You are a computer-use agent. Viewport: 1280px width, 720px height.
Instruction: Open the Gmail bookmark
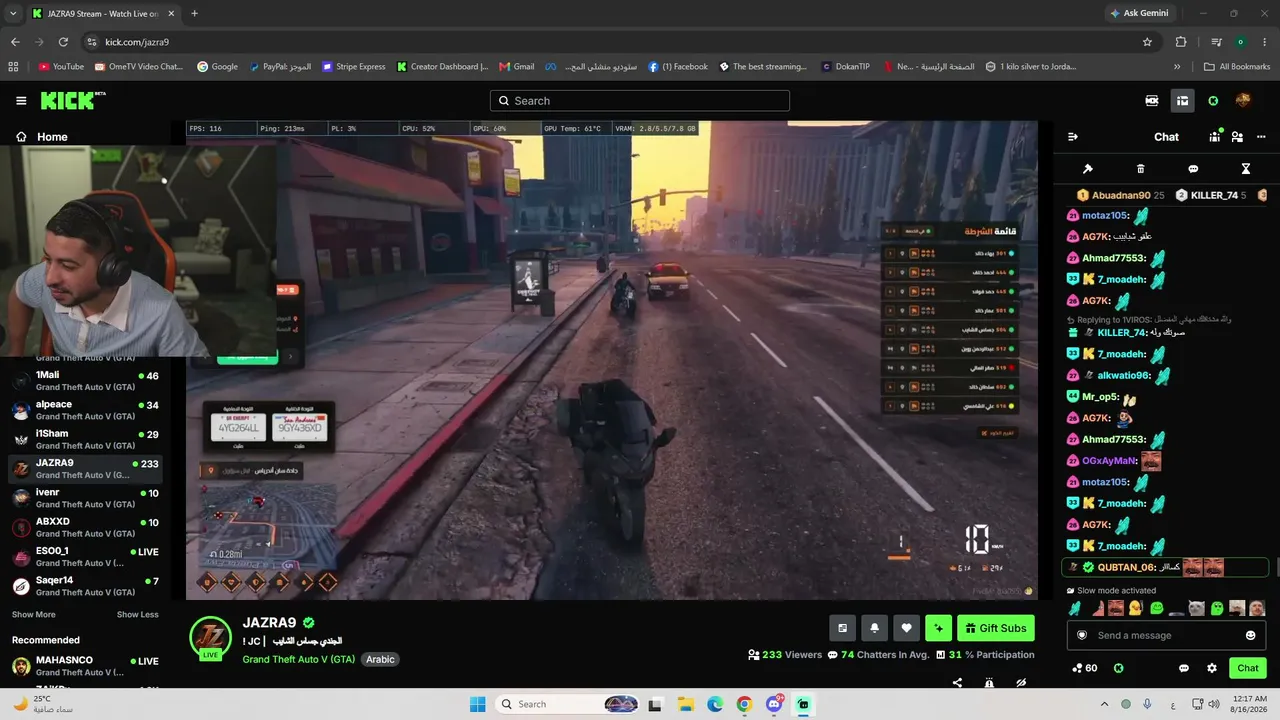[517, 67]
